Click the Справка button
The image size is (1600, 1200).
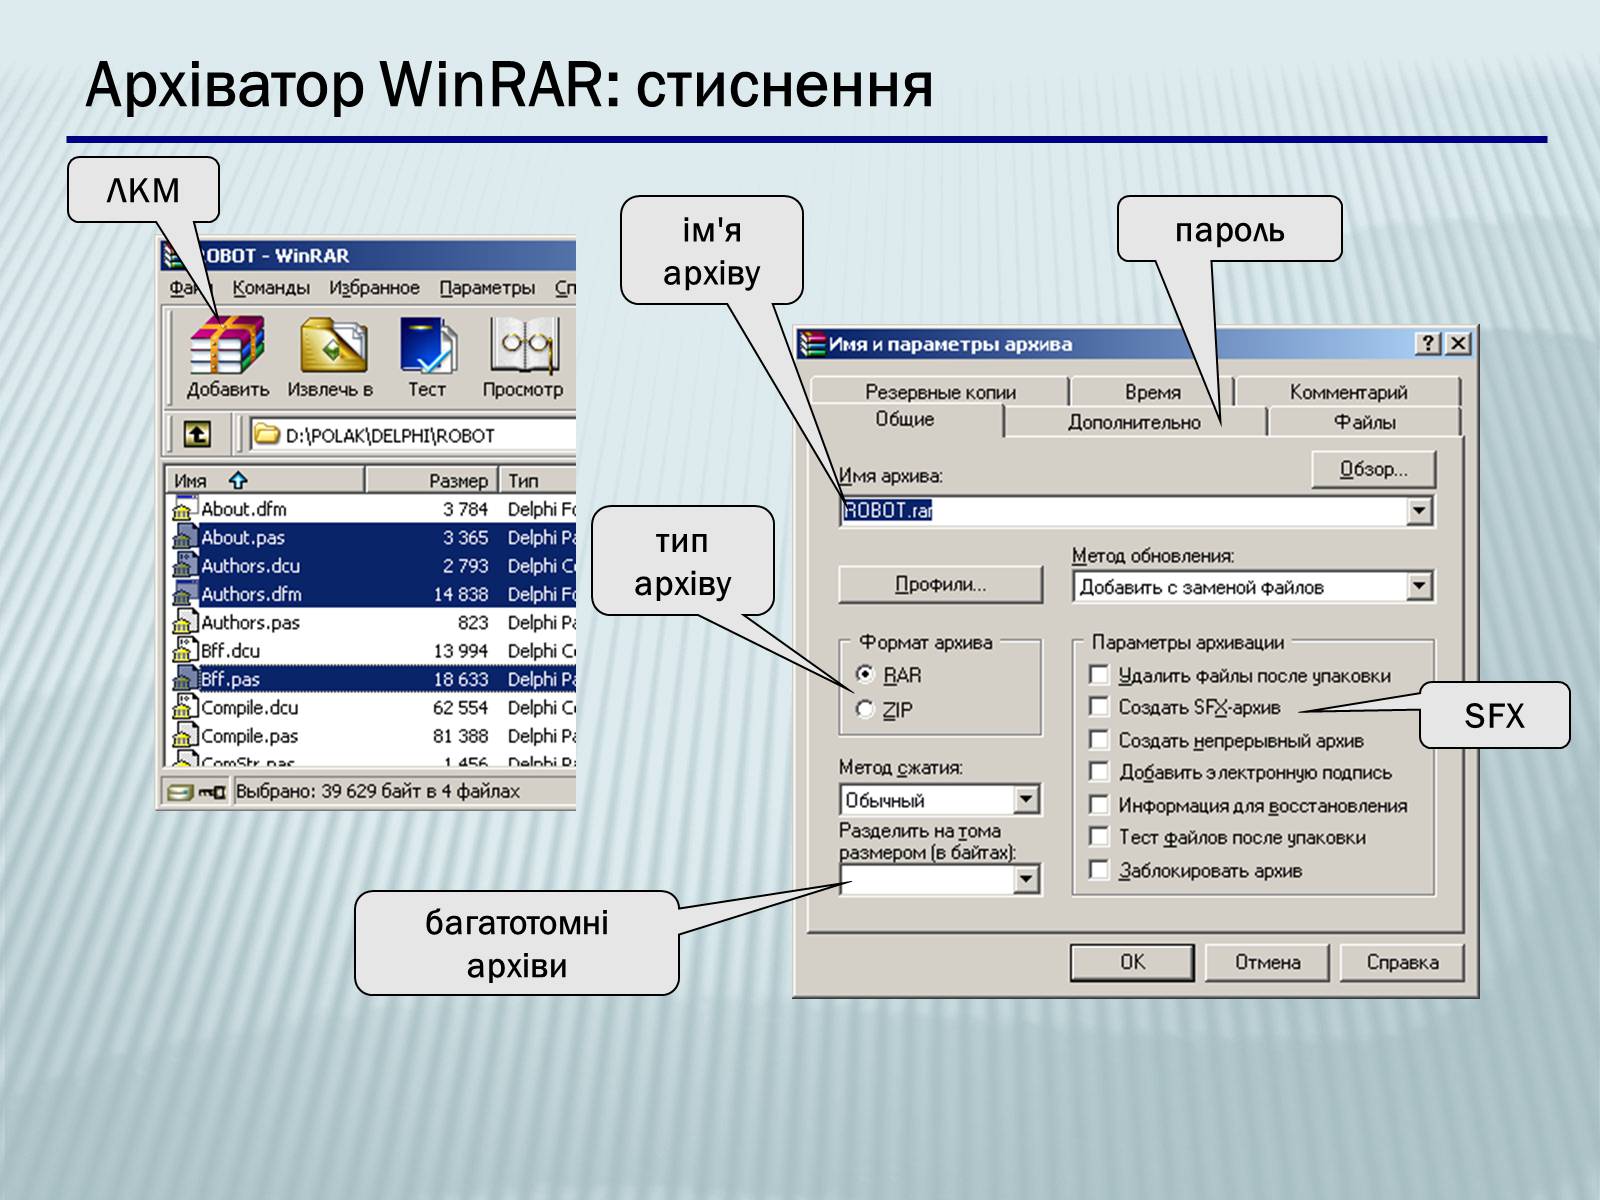(1402, 962)
